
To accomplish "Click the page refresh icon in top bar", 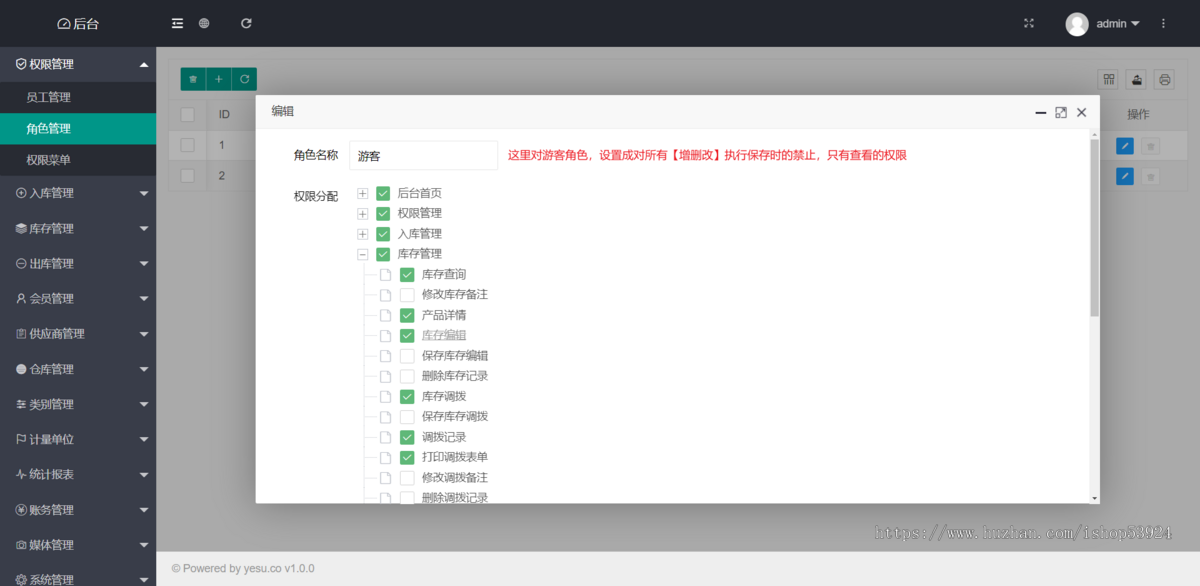I will [x=246, y=22].
